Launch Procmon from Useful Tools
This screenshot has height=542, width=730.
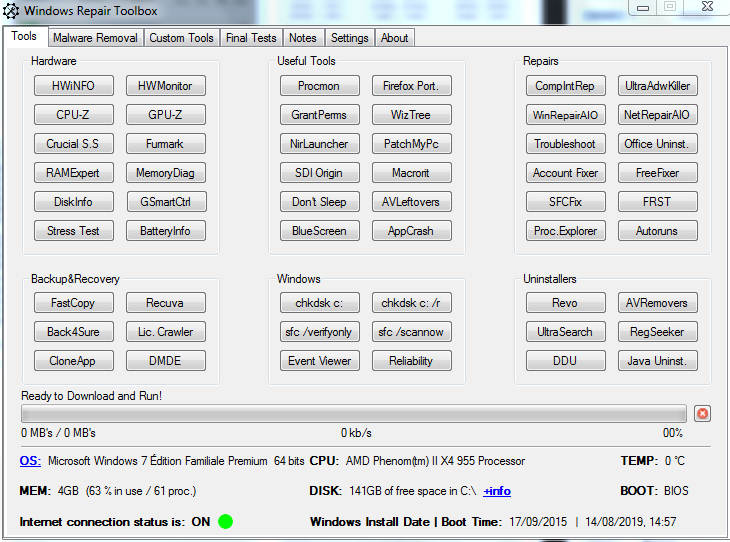(319, 86)
